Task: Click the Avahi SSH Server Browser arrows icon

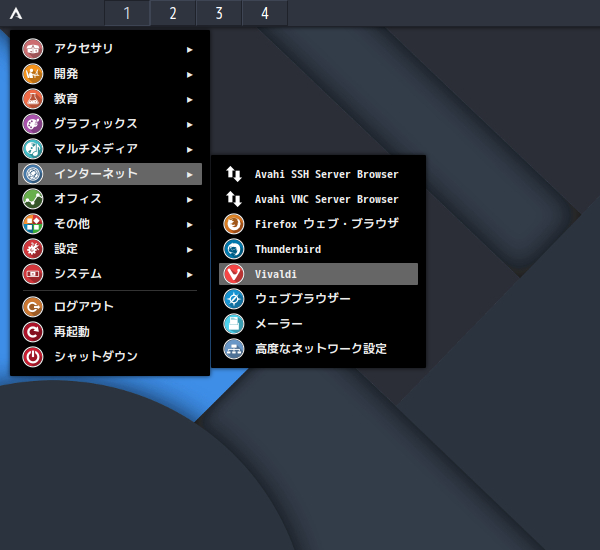Action: (234, 174)
